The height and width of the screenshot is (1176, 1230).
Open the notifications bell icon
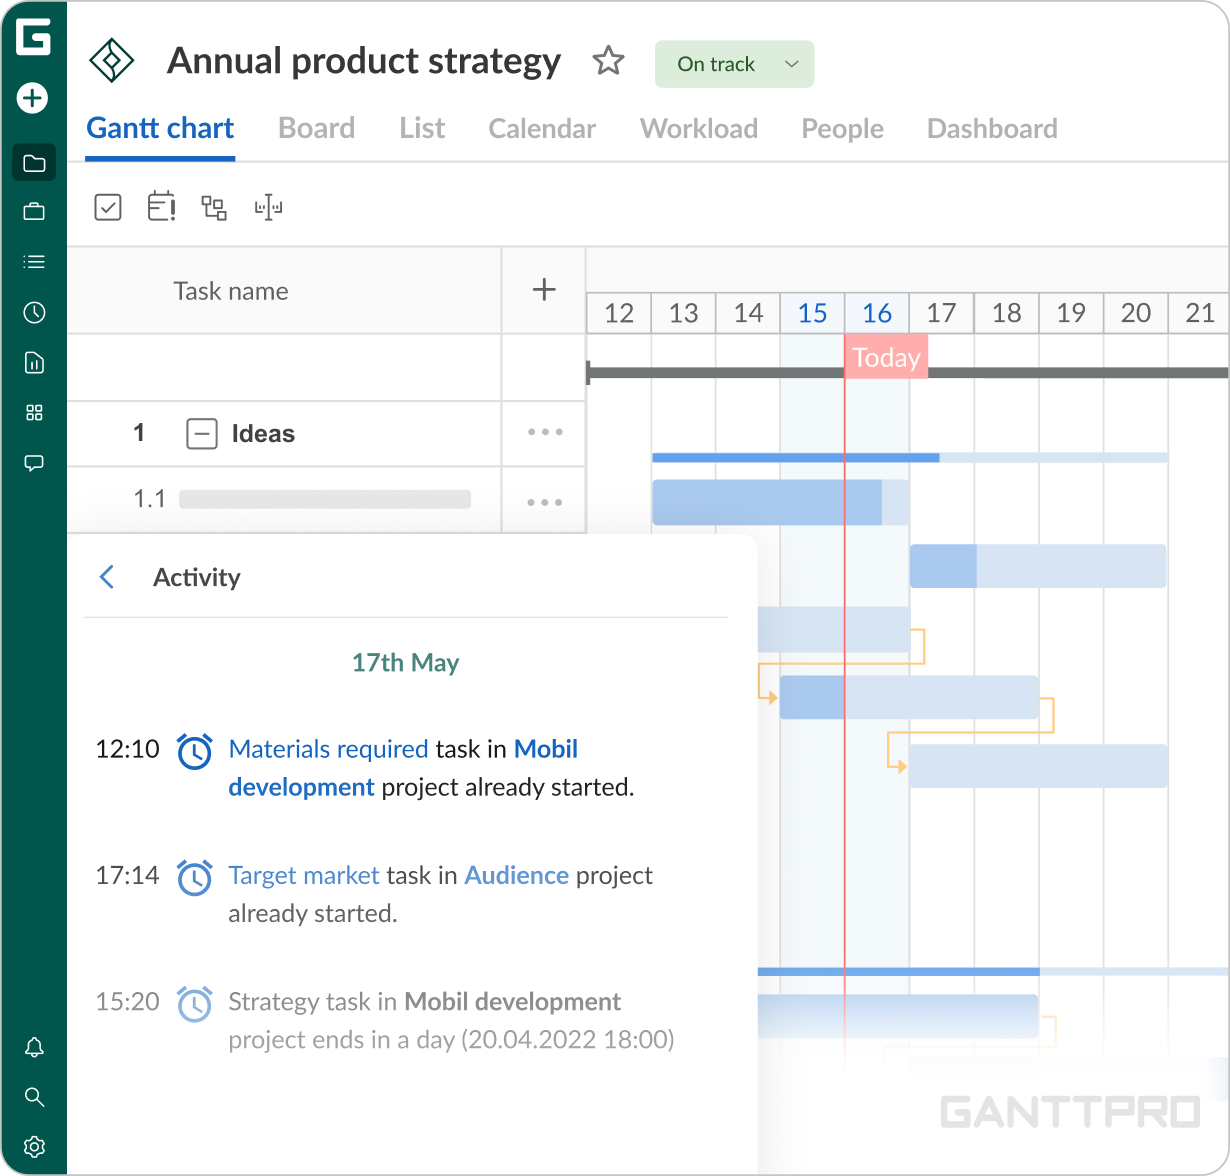tap(34, 1047)
